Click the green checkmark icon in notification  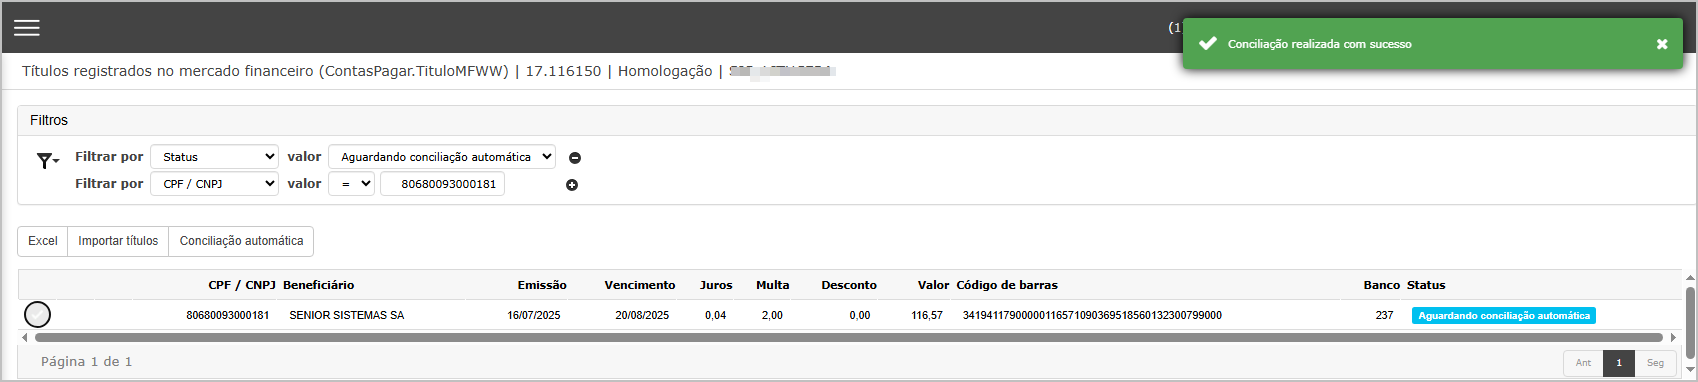click(x=1207, y=44)
